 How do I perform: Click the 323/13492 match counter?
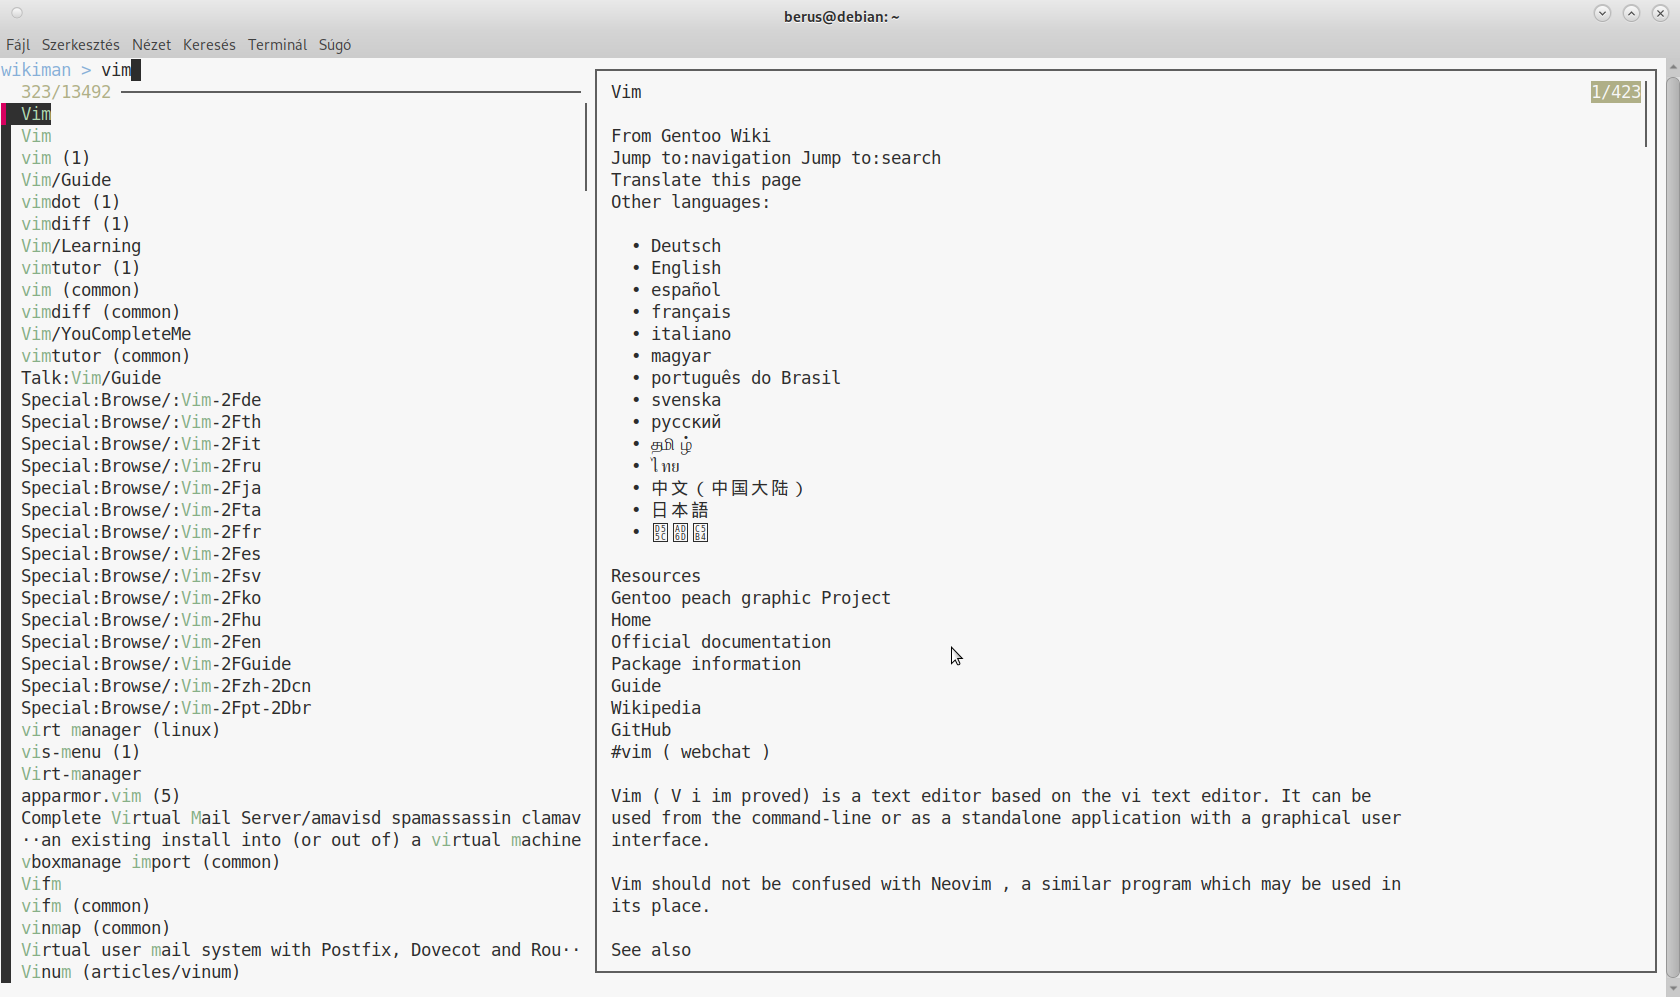coord(66,92)
